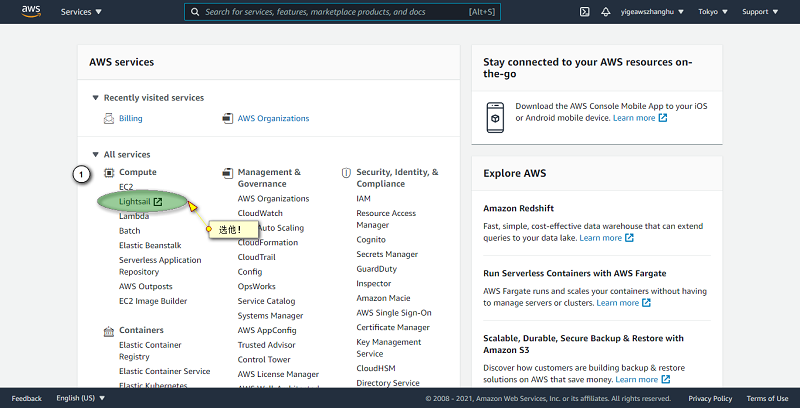Click the AWS Organizations icon in recently visited

[x=228, y=118]
